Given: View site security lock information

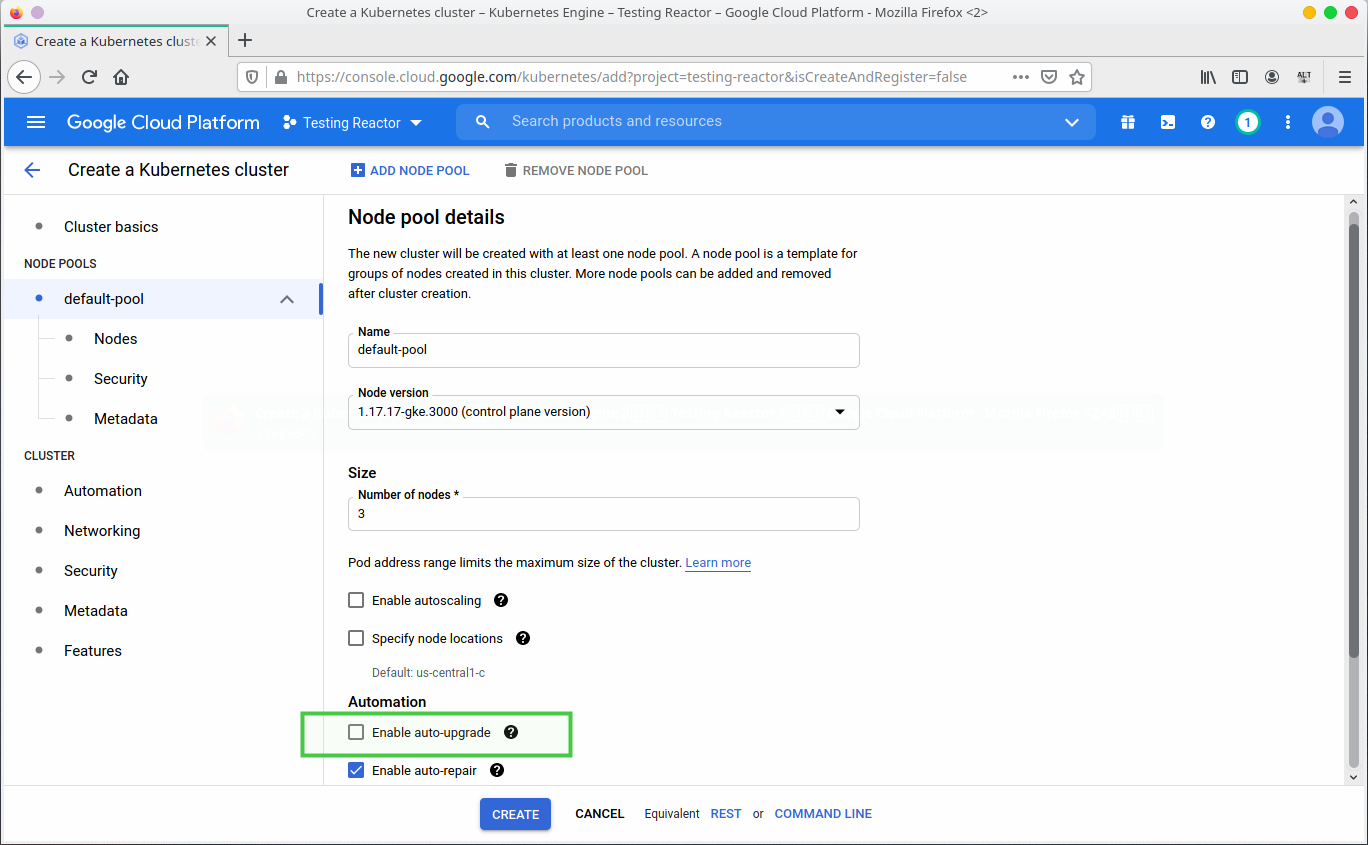Looking at the screenshot, I should coord(280,77).
